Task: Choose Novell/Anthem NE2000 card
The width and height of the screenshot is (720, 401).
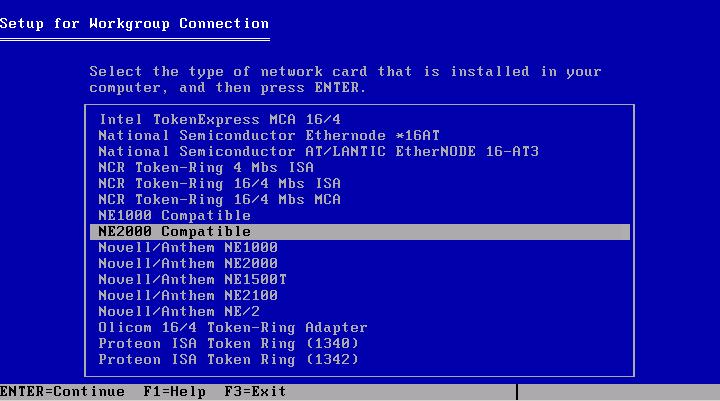Action: [188, 264]
